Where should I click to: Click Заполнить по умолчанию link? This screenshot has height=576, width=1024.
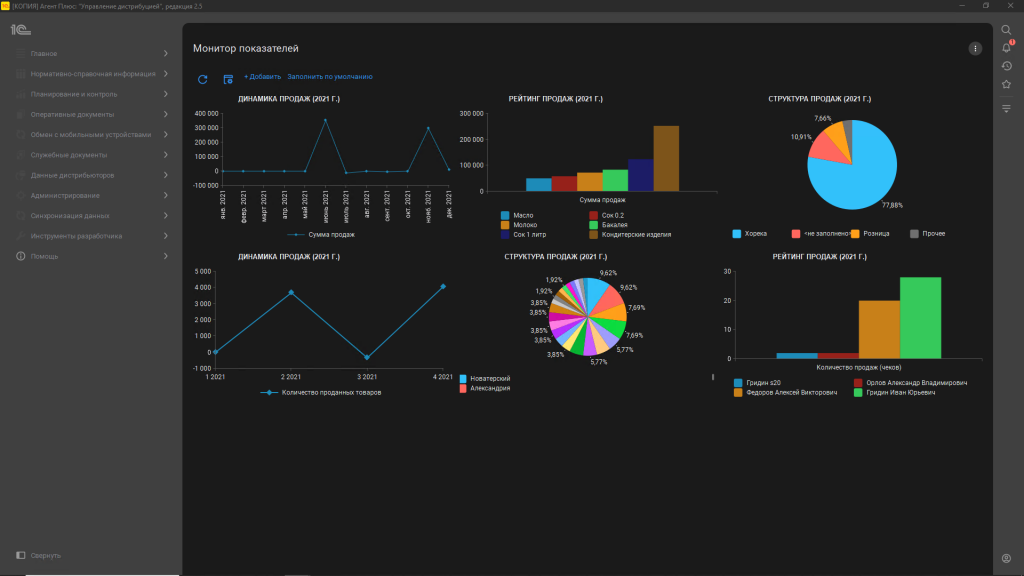[x=330, y=77]
